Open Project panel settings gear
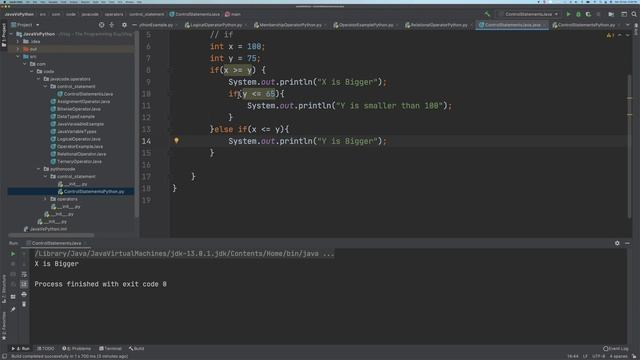Viewport: 640px width, 360px height. click(124, 25)
